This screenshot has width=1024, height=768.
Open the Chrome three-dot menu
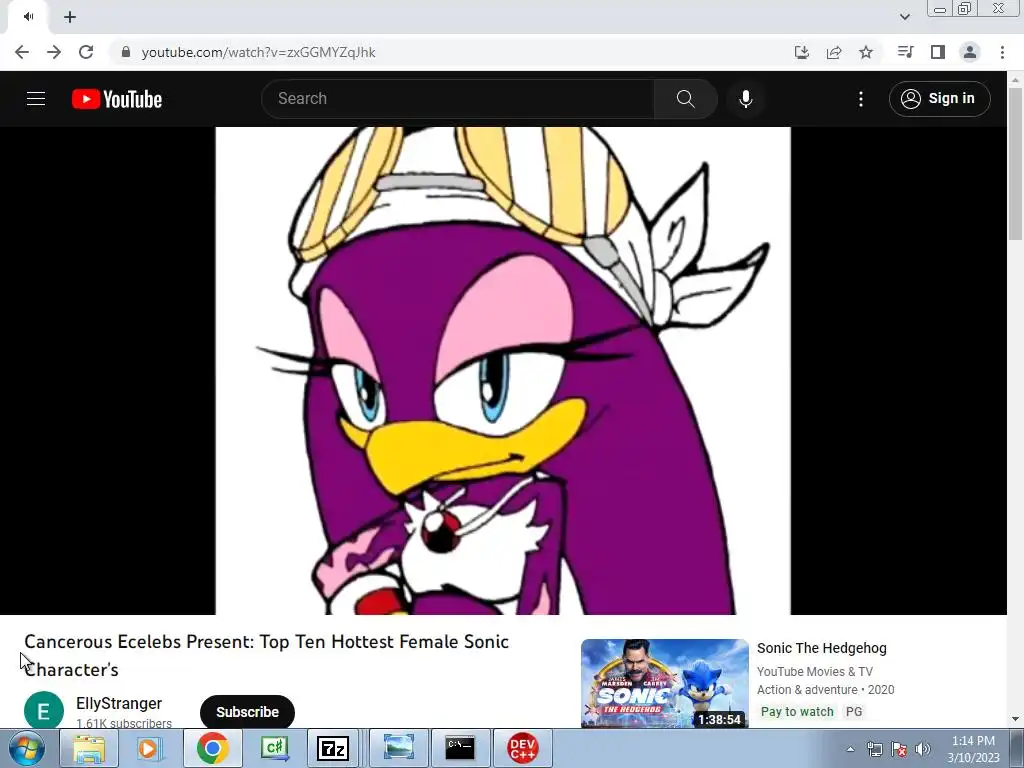point(1002,52)
